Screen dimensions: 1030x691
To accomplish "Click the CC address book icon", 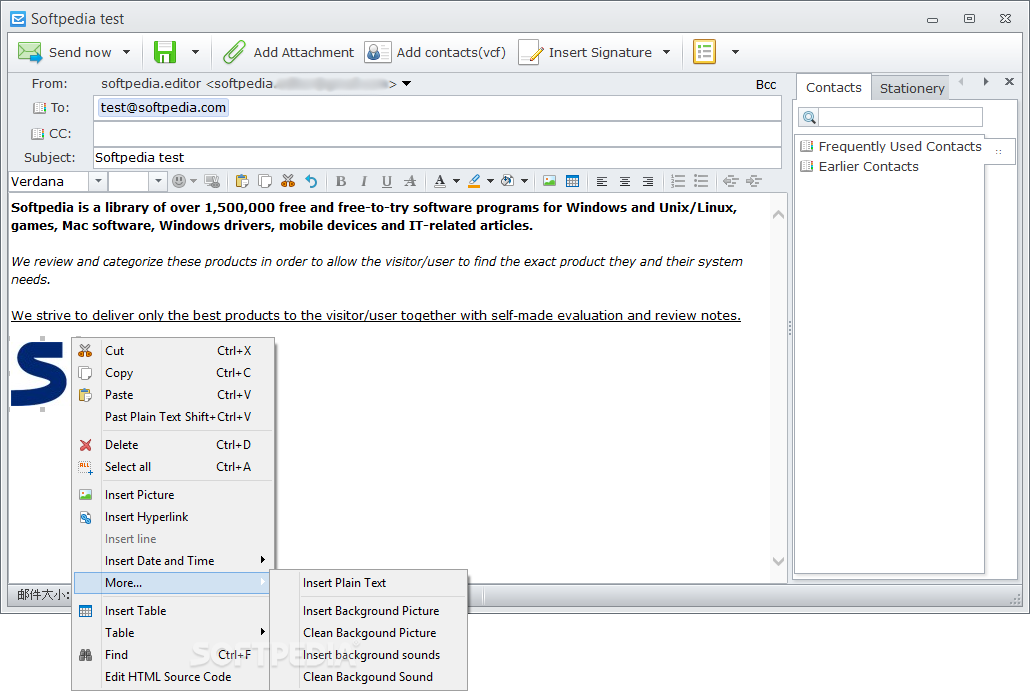I will point(38,134).
